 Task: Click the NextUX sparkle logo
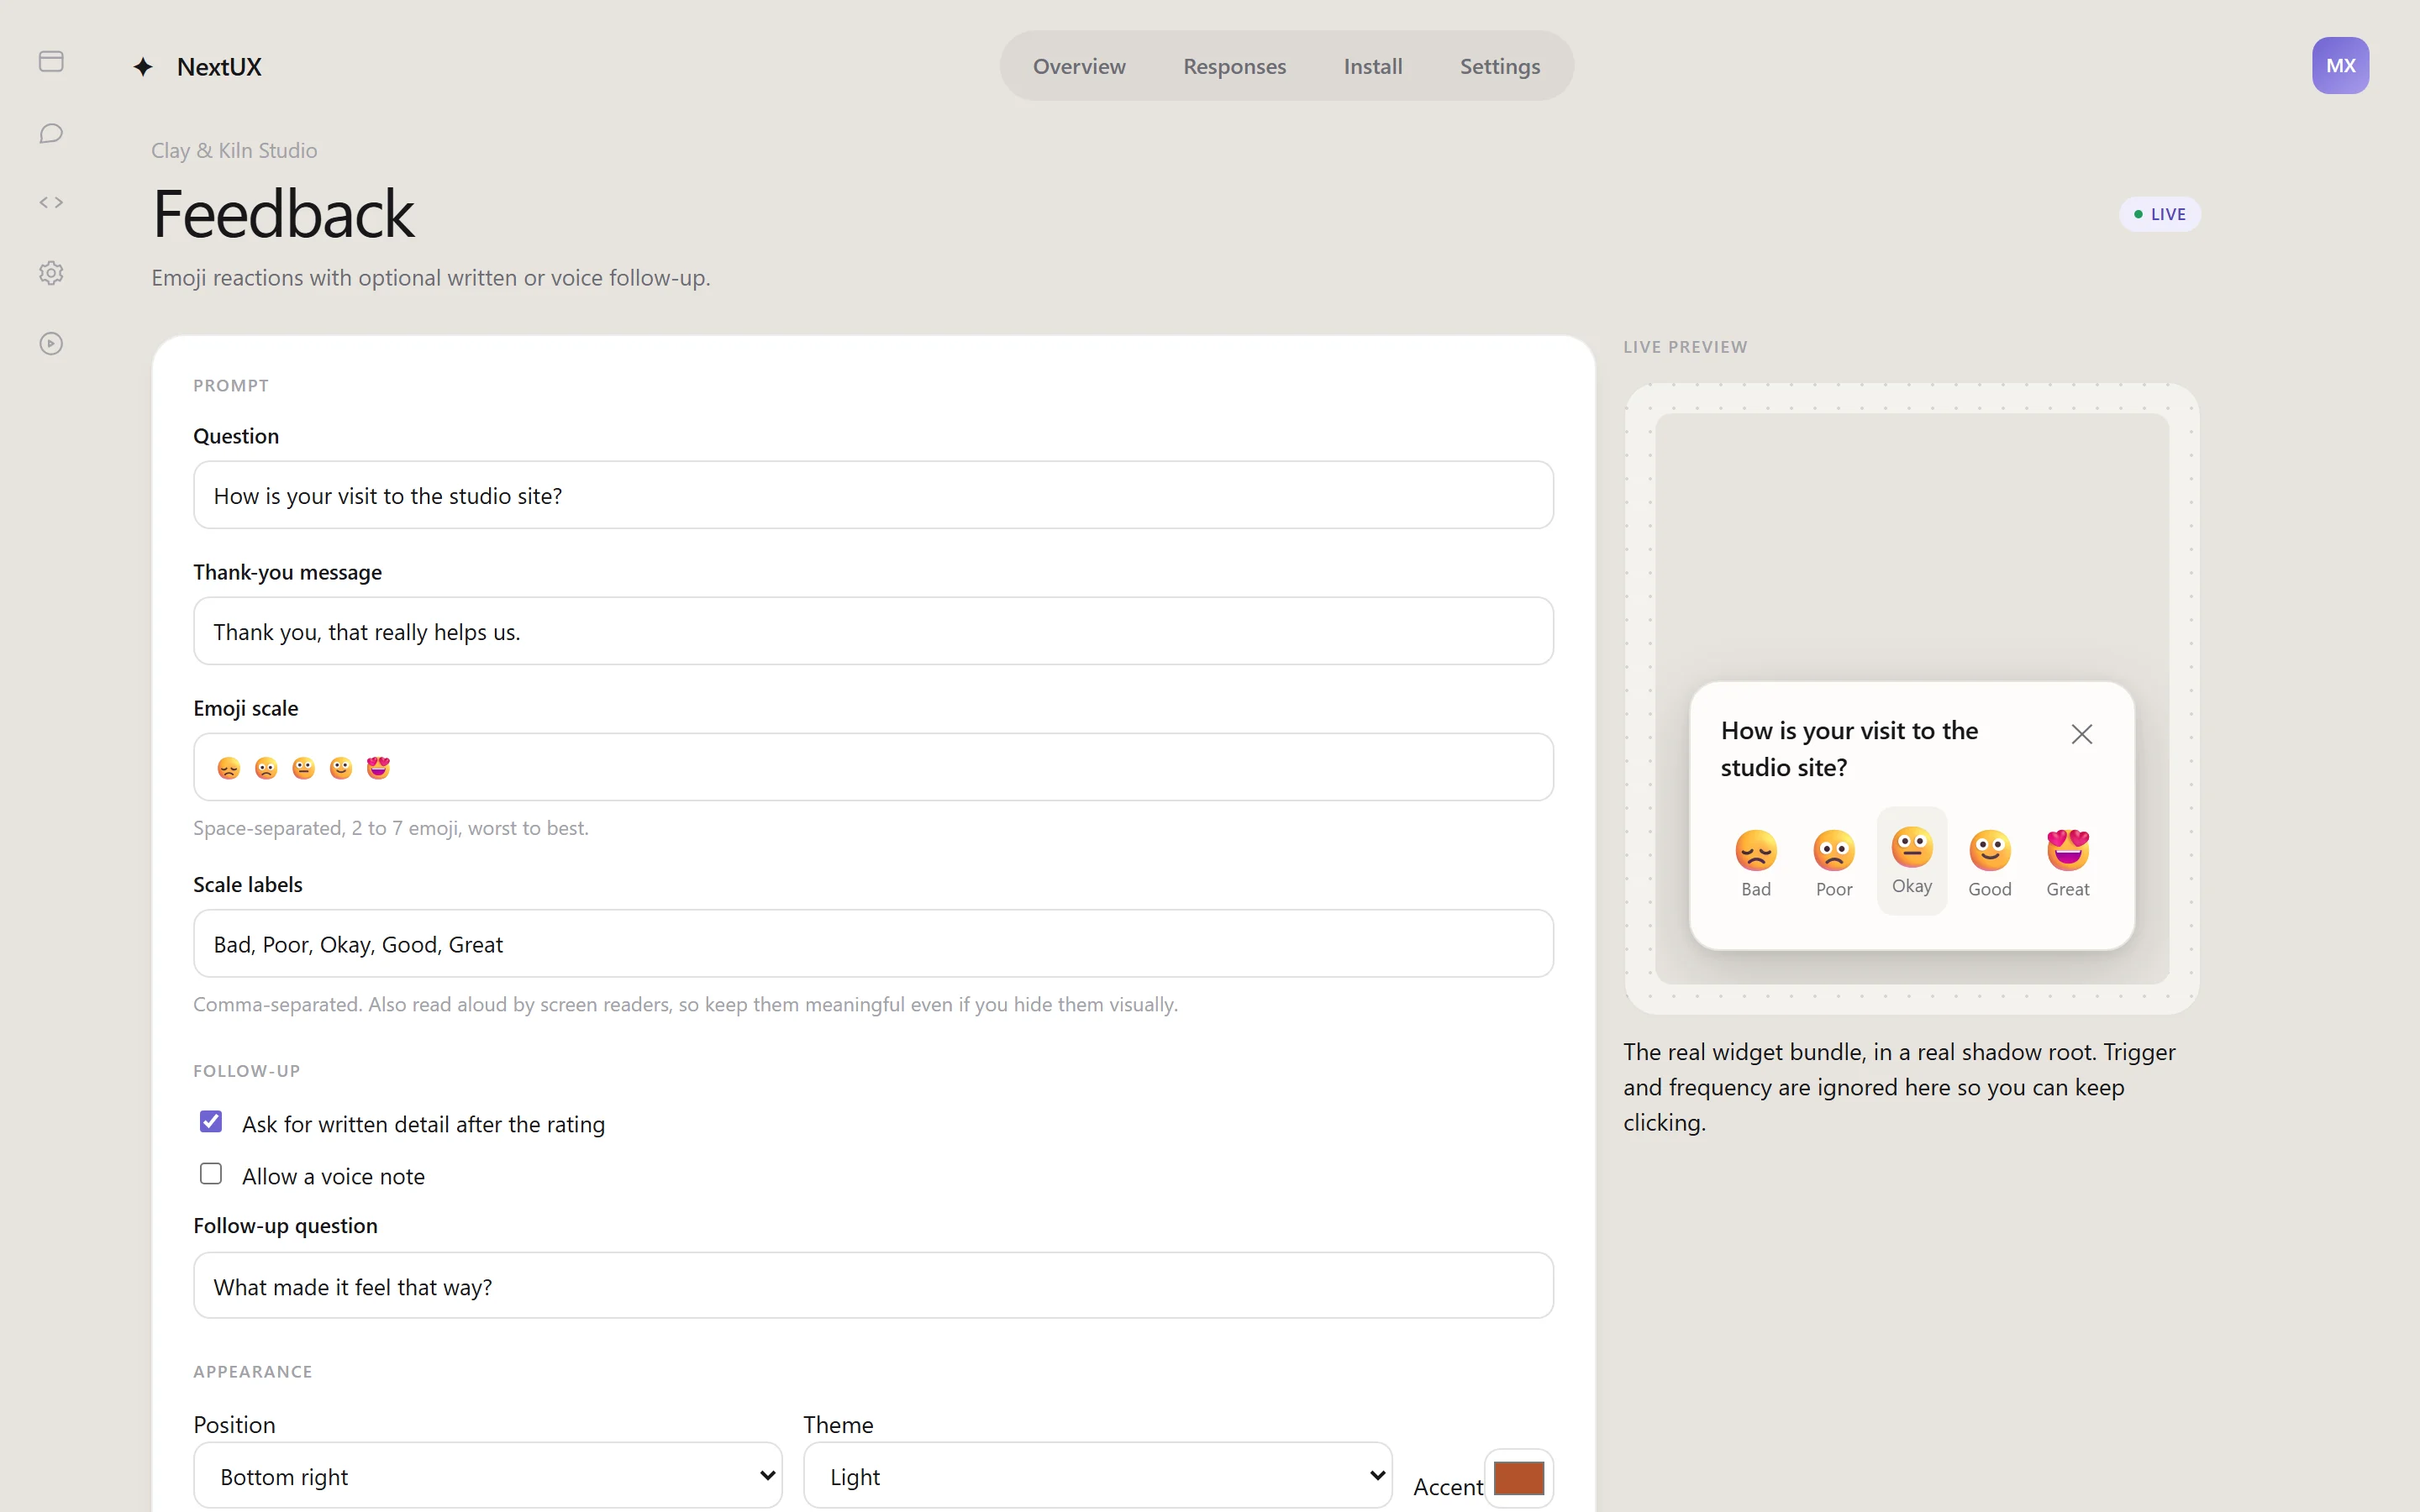point(143,67)
